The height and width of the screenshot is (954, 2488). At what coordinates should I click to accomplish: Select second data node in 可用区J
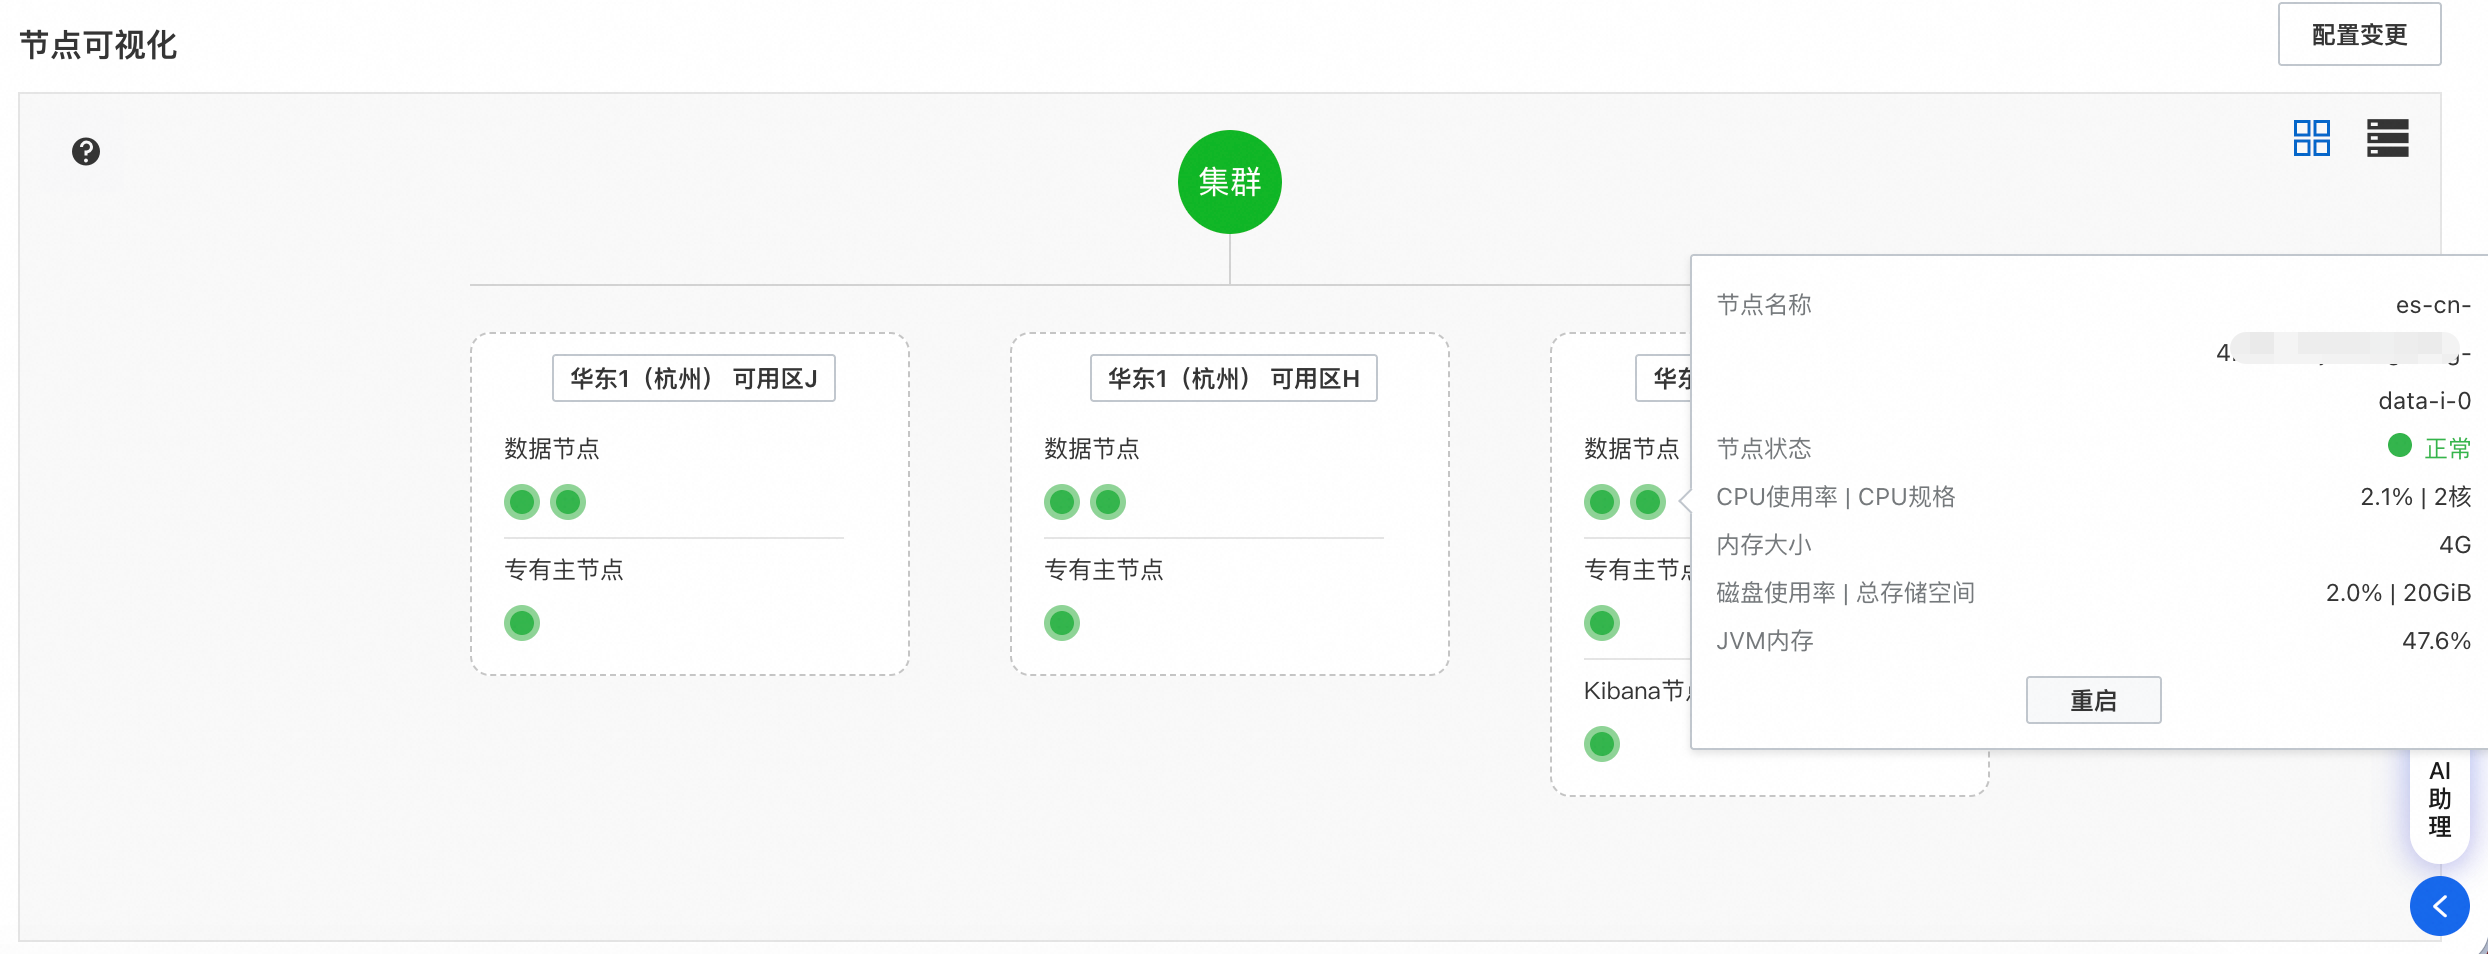click(568, 502)
